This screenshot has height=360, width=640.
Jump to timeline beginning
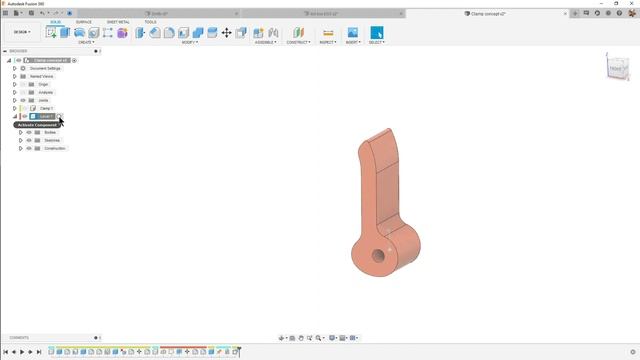6,352
